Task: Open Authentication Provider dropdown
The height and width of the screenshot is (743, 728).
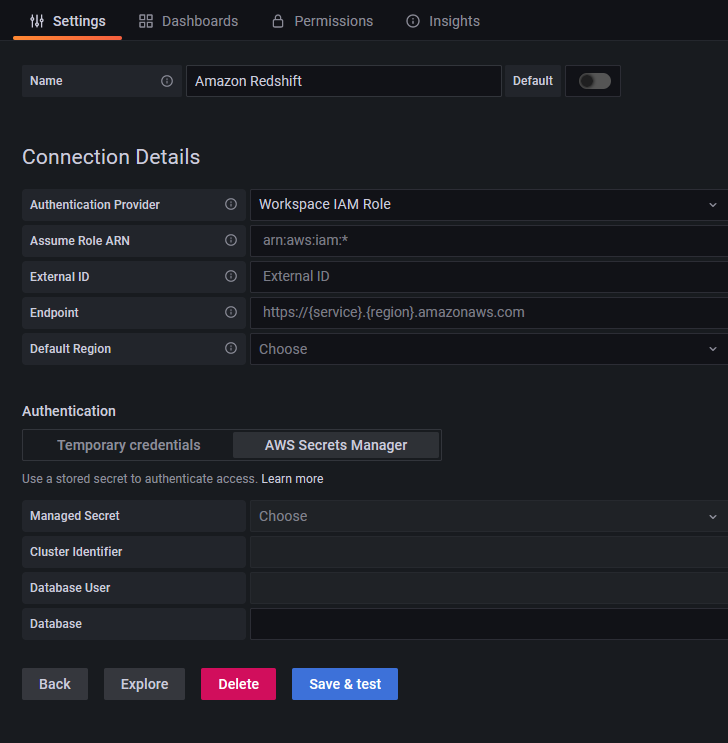Action: coord(488,205)
